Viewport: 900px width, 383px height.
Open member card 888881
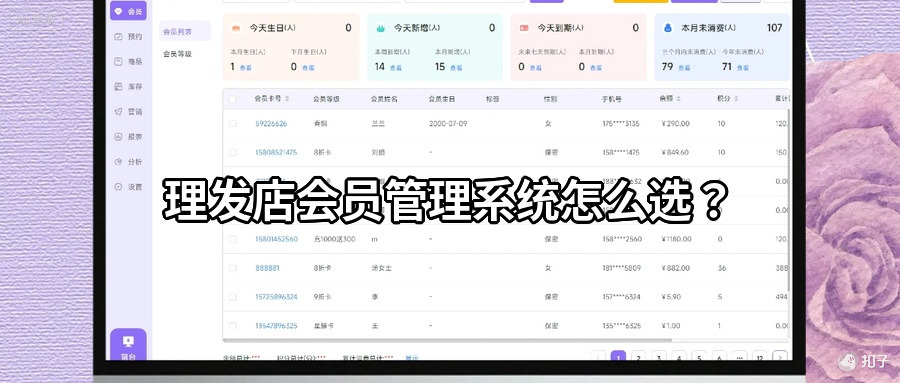(267, 268)
